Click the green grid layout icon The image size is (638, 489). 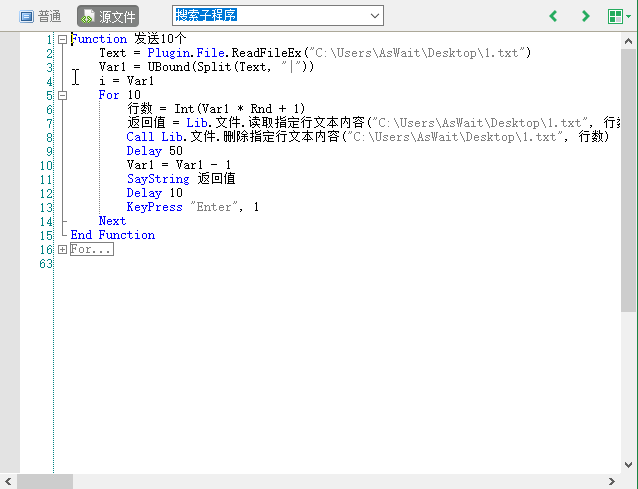pos(614,16)
